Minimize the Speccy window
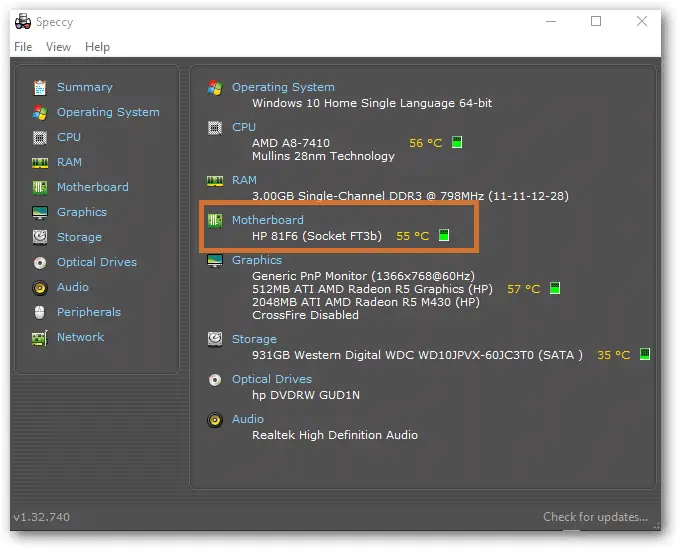 tap(551, 21)
